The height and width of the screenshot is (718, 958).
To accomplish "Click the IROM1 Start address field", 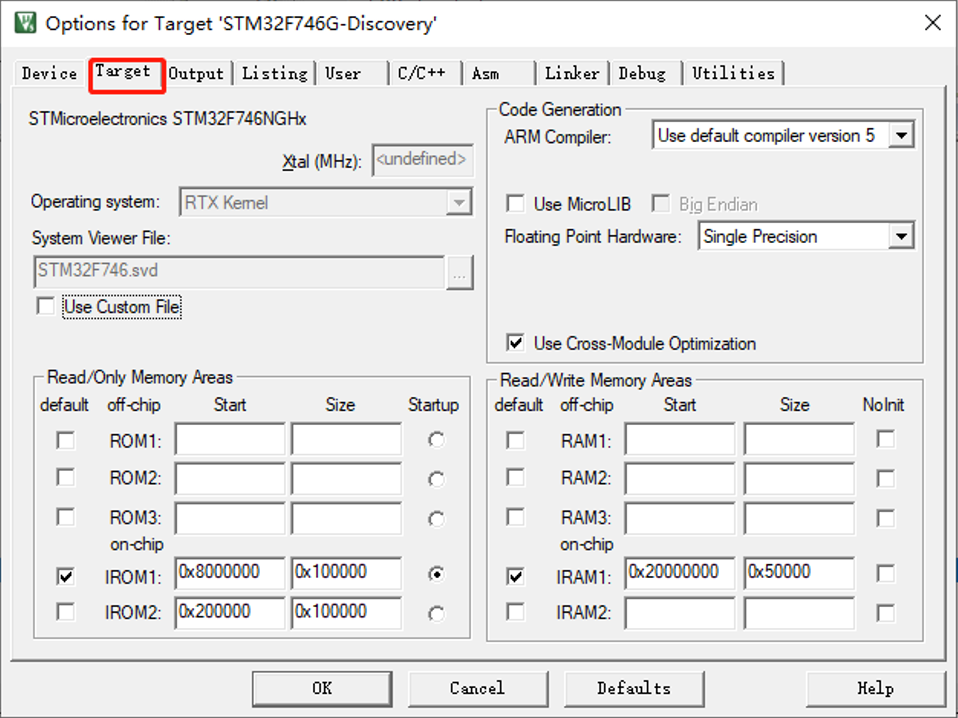I will [x=230, y=573].
